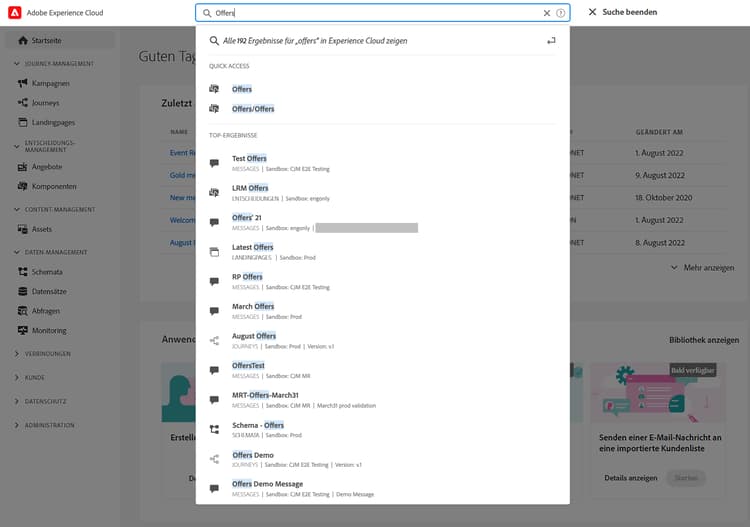Image resolution: width=750 pixels, height=527 pixels.
Task: Click the Adobe Experience Cloud logo icon
Action: 15,12
